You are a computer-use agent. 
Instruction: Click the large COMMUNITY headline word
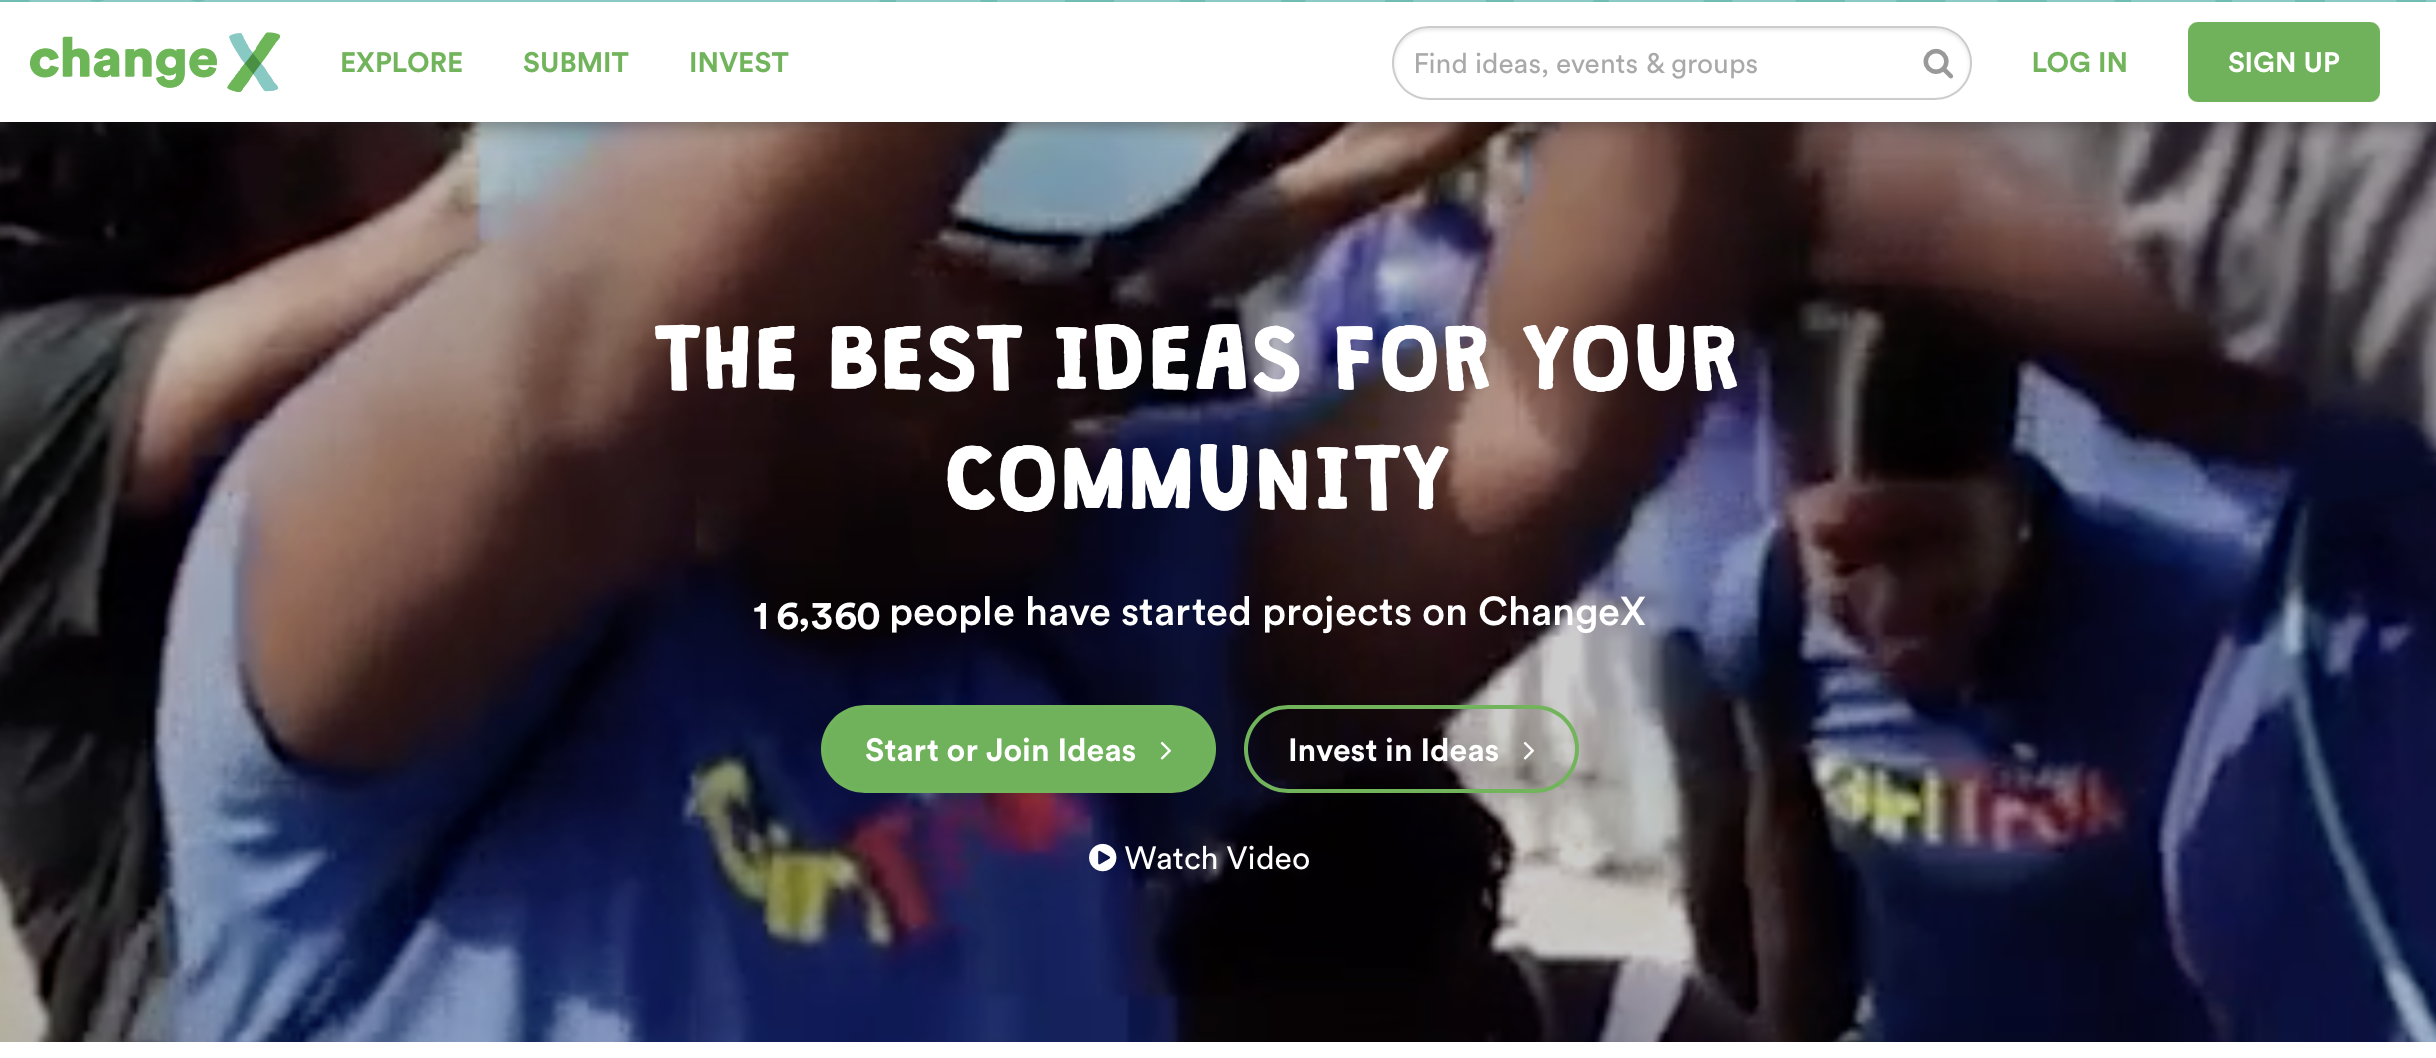pos(1197,478)
